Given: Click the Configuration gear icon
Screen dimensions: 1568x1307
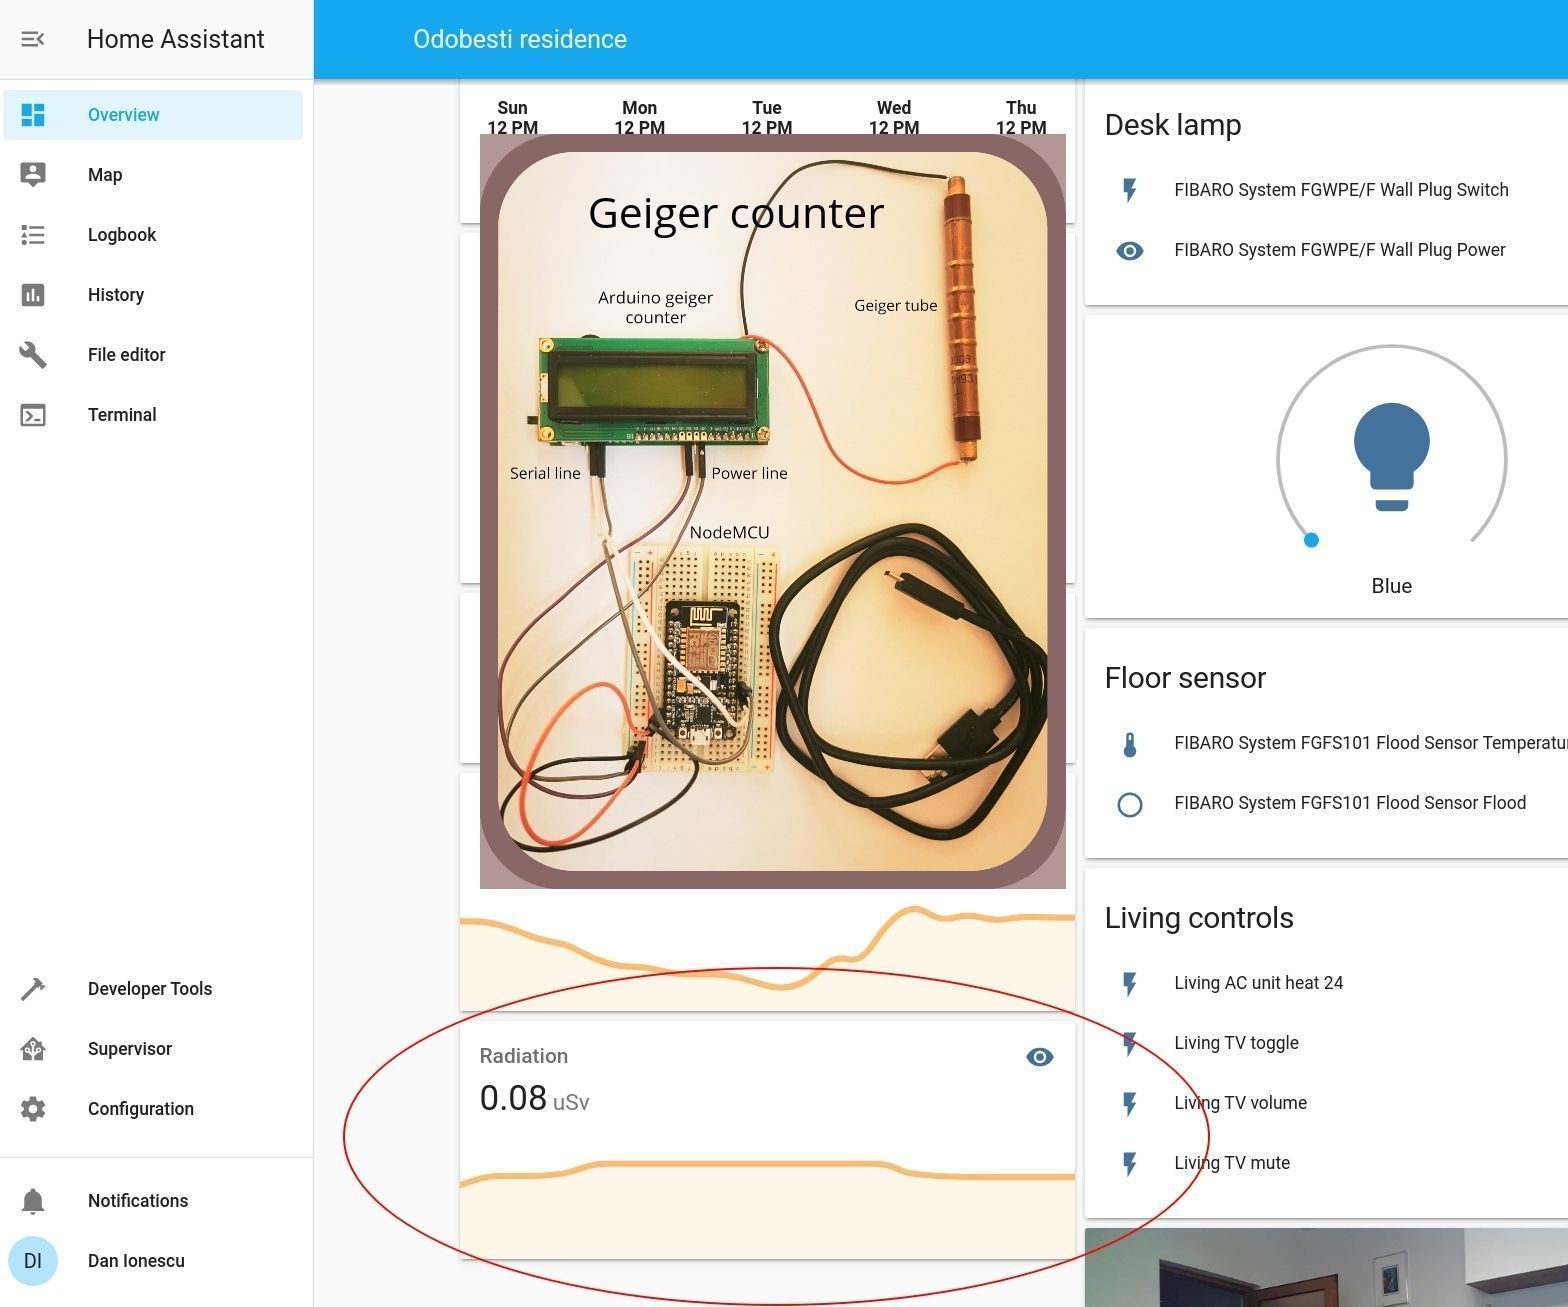Looking at the screenshot, I should coord(33,1109).
